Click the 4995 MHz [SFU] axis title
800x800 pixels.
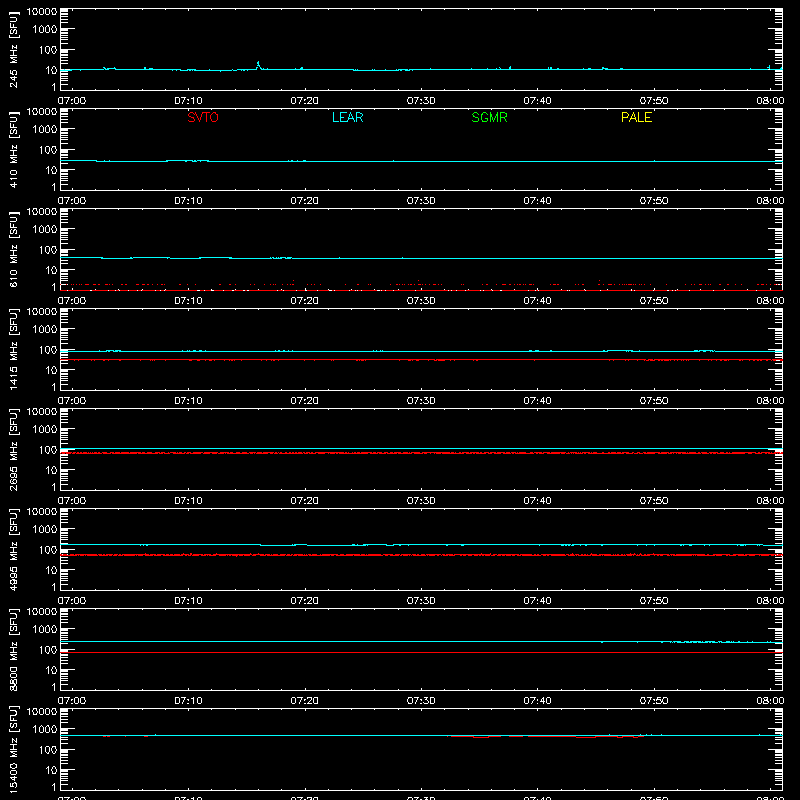(x=13, y=549)
